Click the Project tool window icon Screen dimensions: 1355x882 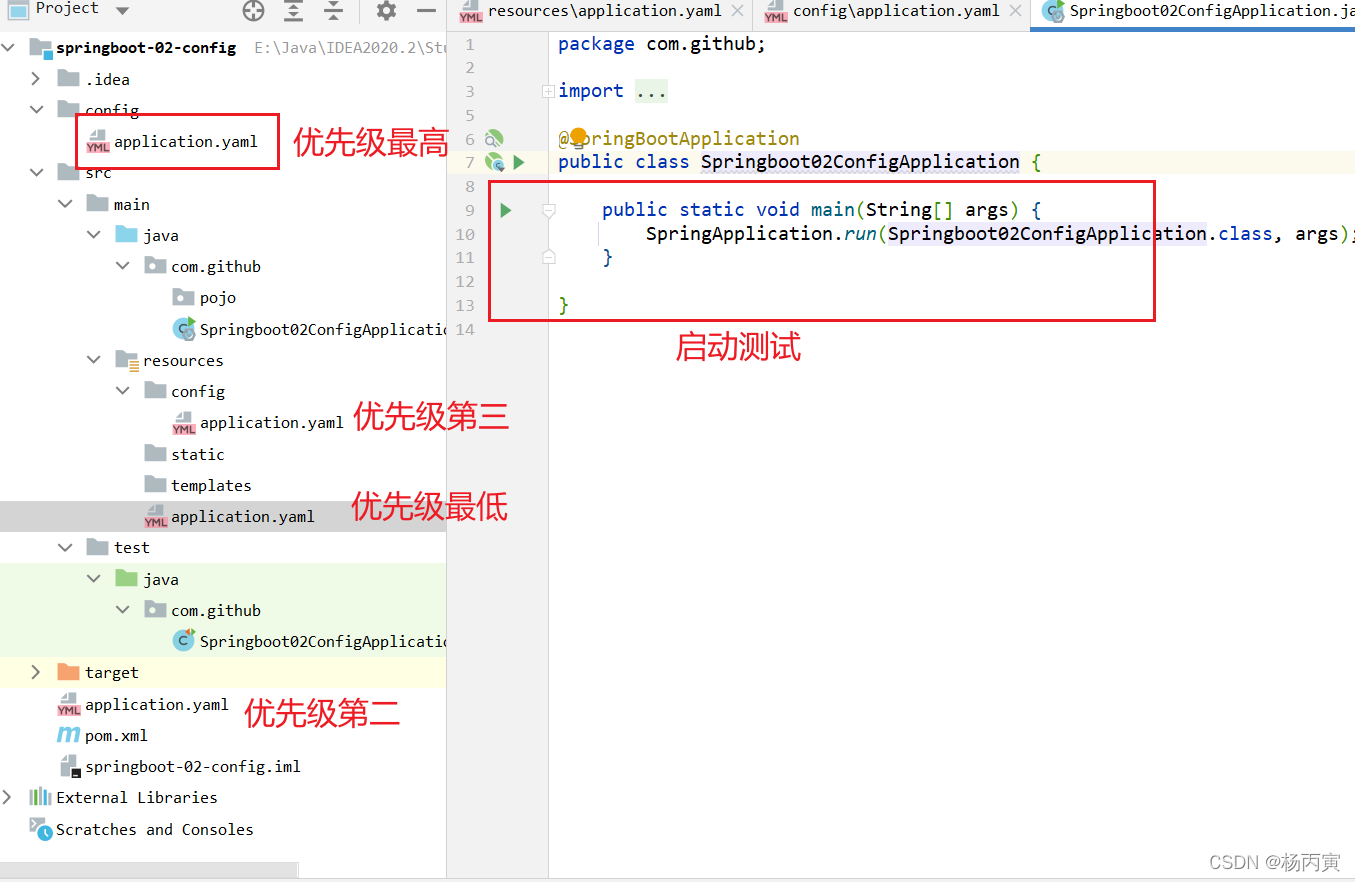18,10
